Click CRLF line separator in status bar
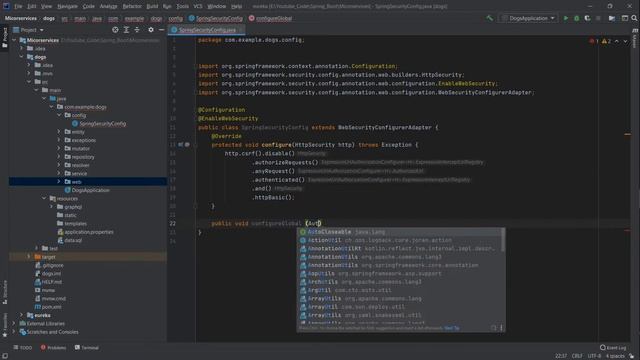Image resolution: width=640 pixels, height=360 pixels. point(577,356)
